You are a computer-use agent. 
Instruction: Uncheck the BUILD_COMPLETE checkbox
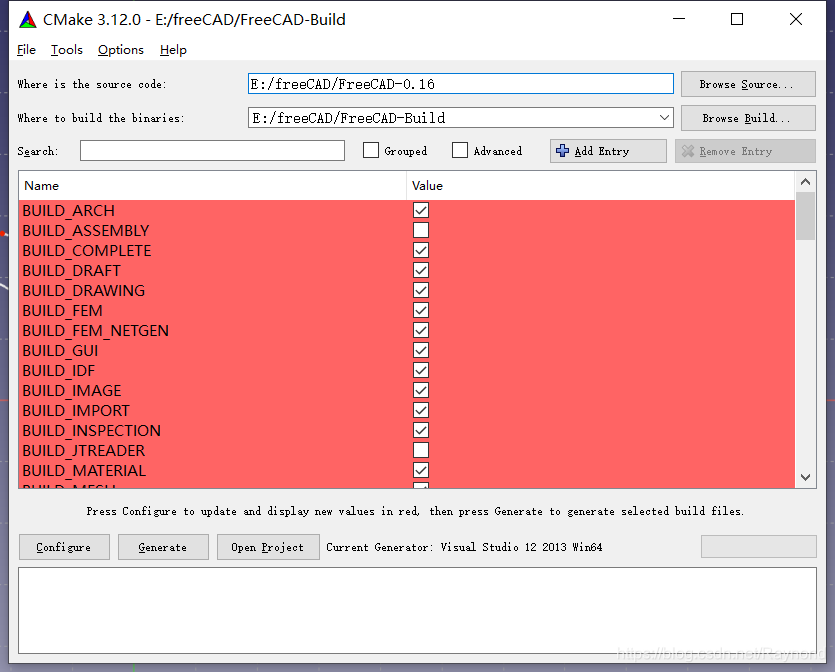[421, 250]
